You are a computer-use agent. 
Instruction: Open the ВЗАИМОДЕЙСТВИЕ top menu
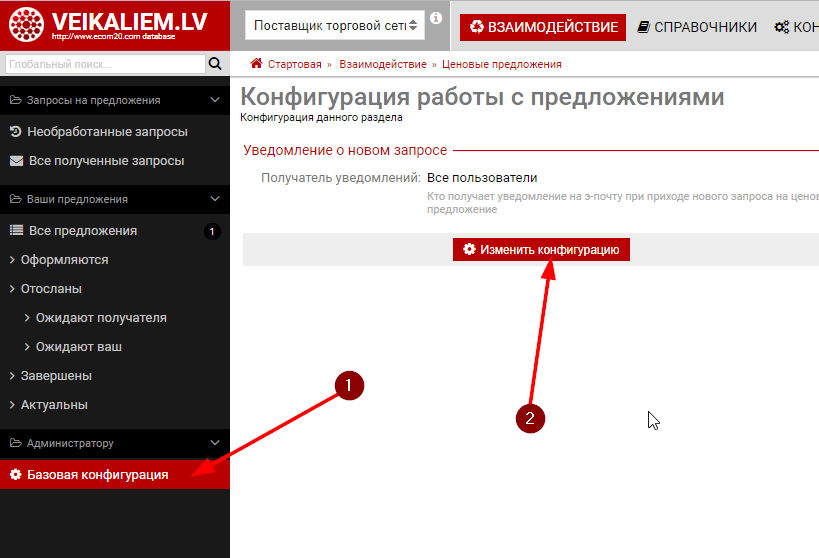click(543, 27)
